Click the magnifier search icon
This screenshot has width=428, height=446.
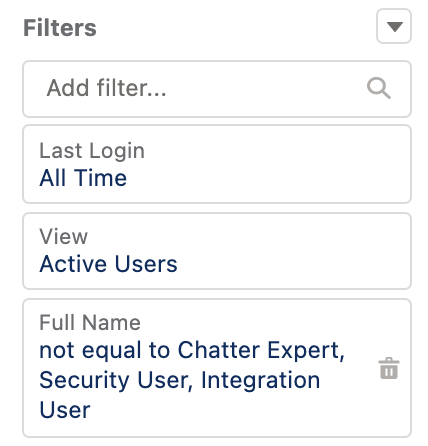(379, 88)
